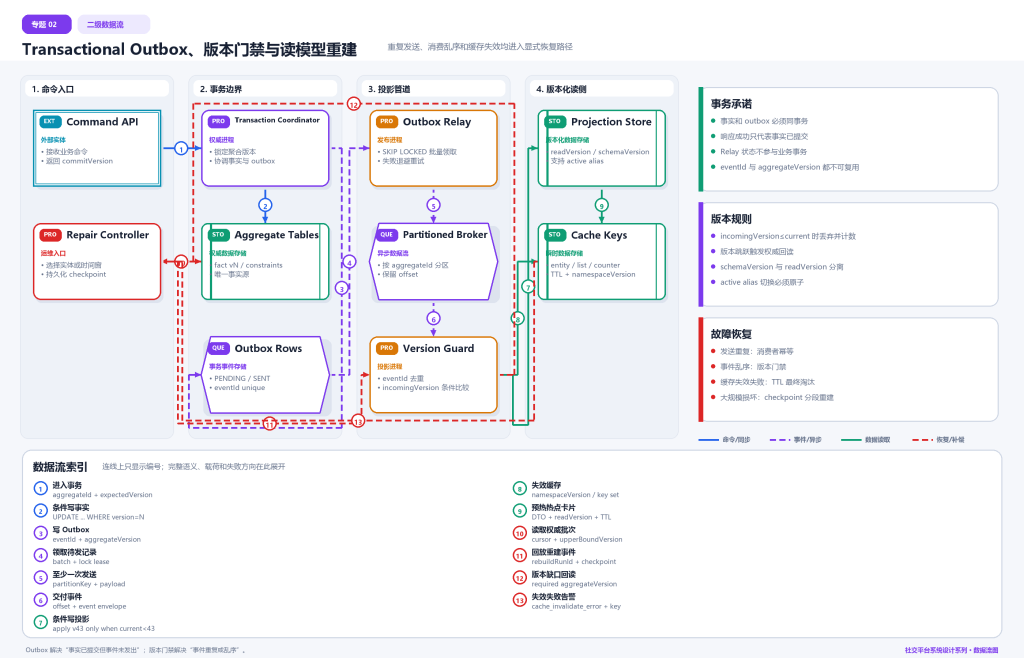Click index circle 6 beside 交付事件

40,600
